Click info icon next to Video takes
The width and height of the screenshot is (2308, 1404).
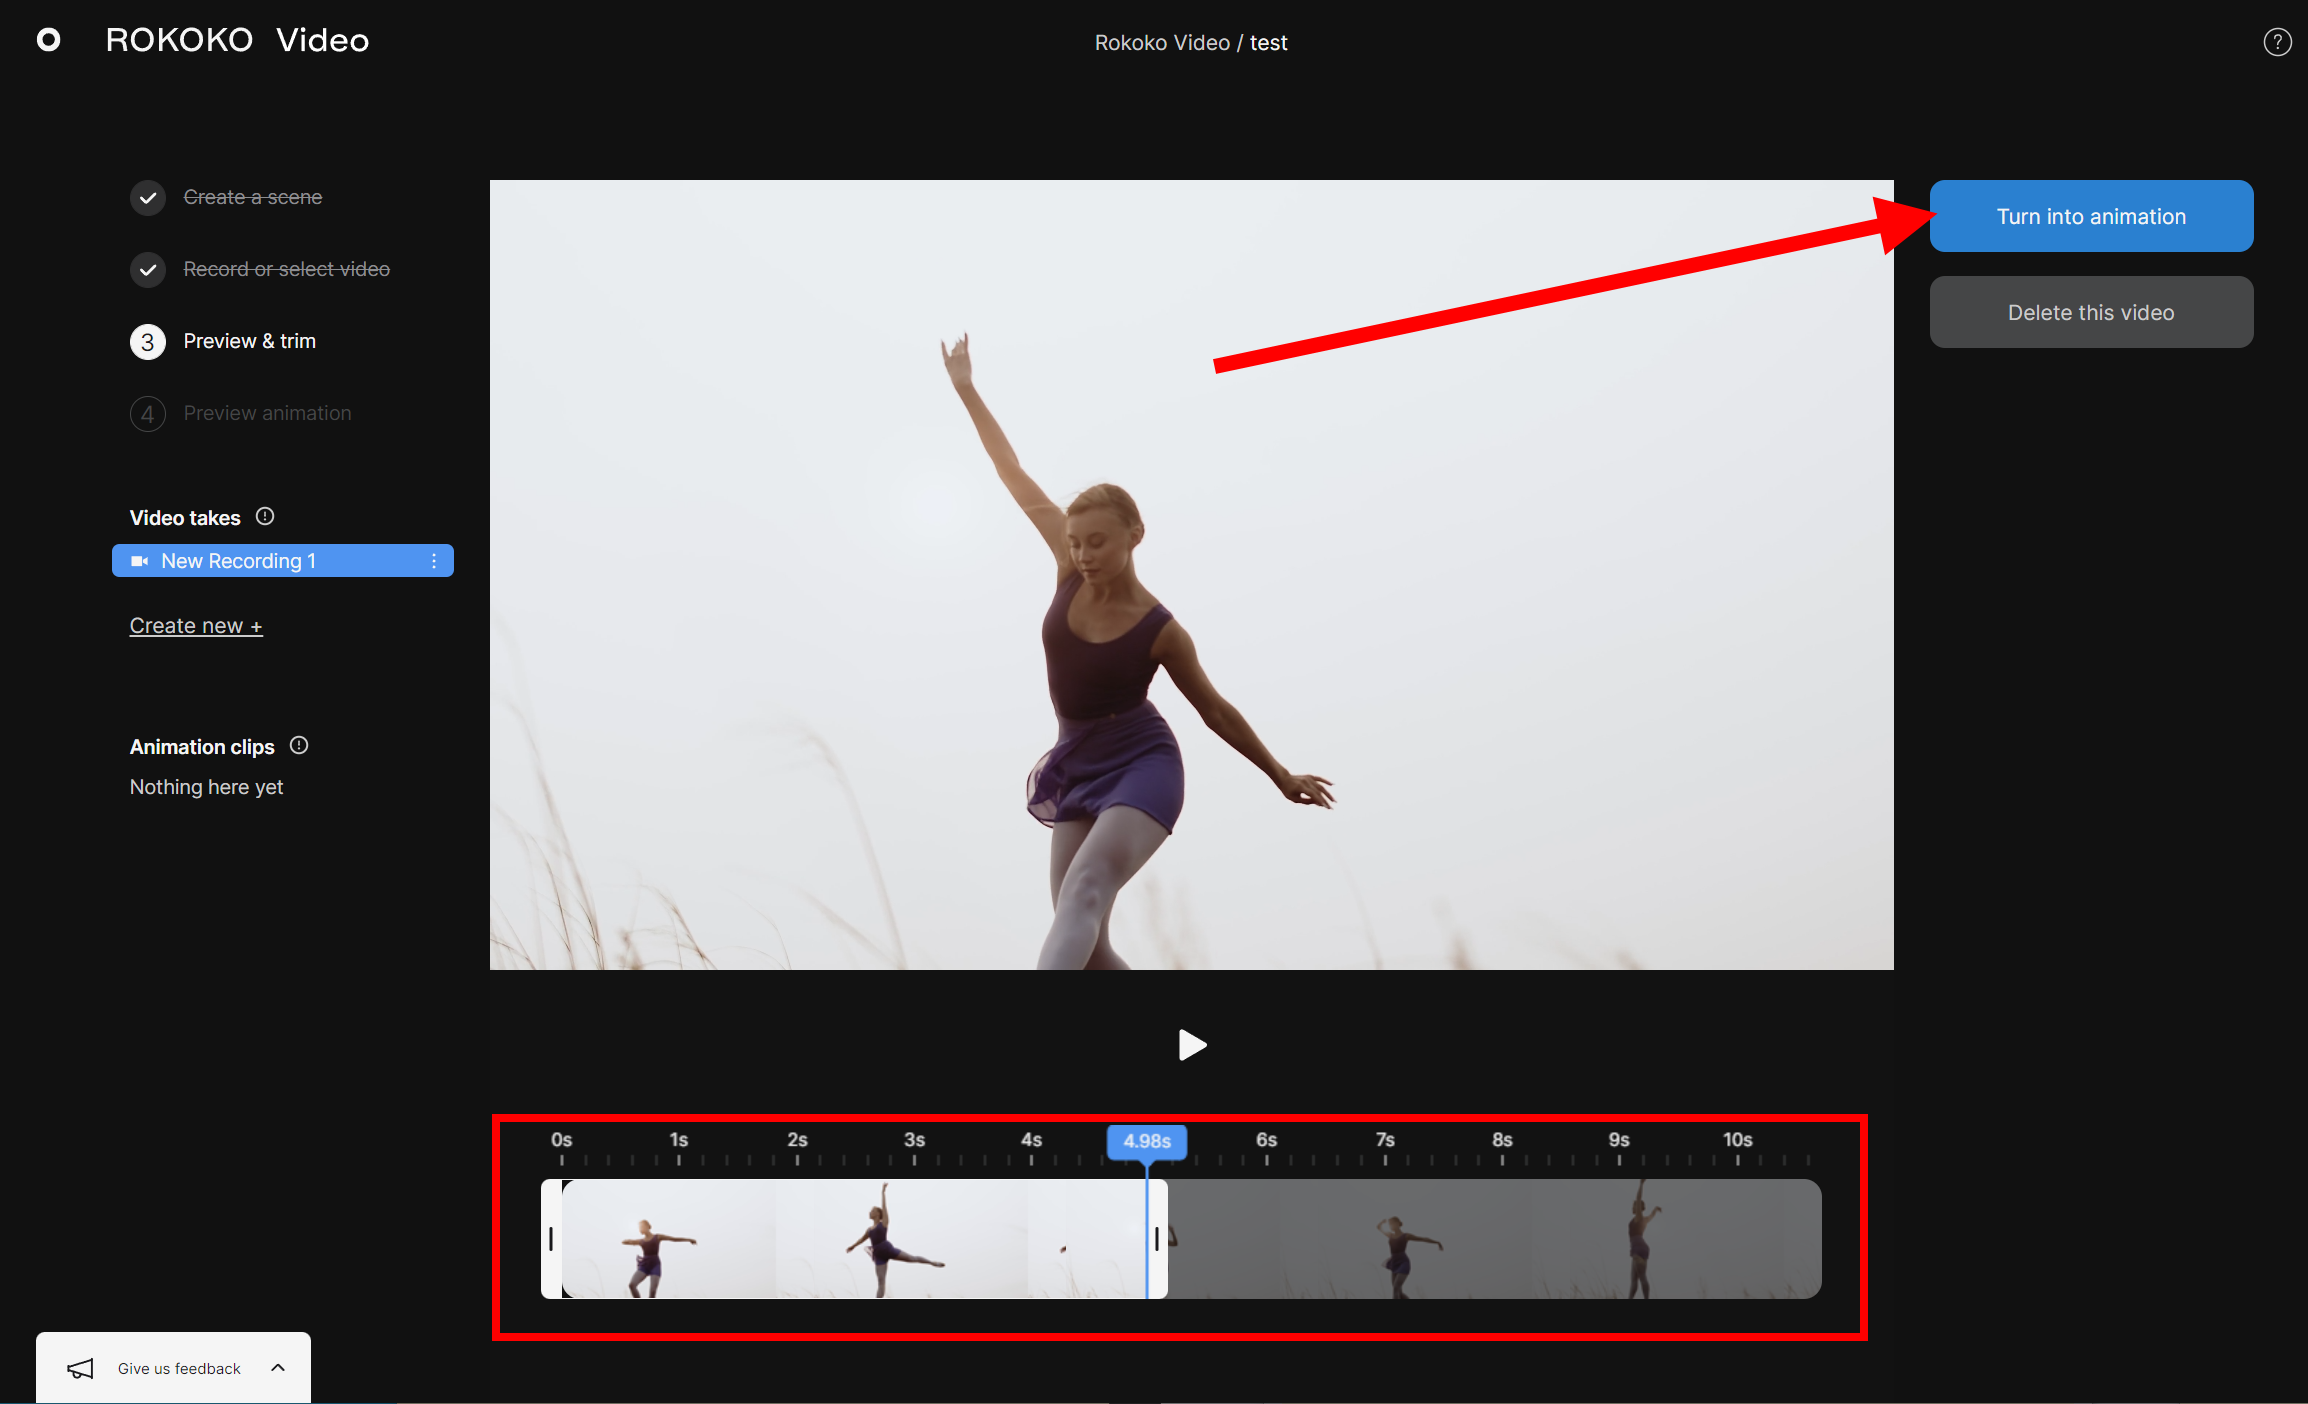point(265,517)
